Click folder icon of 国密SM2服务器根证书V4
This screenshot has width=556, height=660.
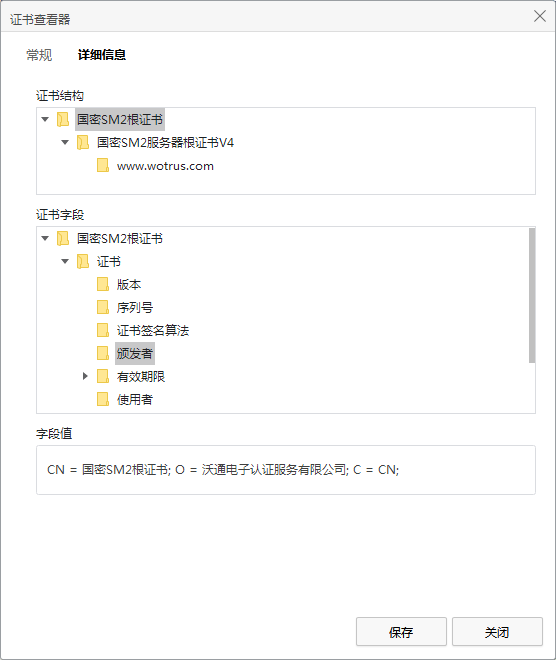[x=83, y=143]
